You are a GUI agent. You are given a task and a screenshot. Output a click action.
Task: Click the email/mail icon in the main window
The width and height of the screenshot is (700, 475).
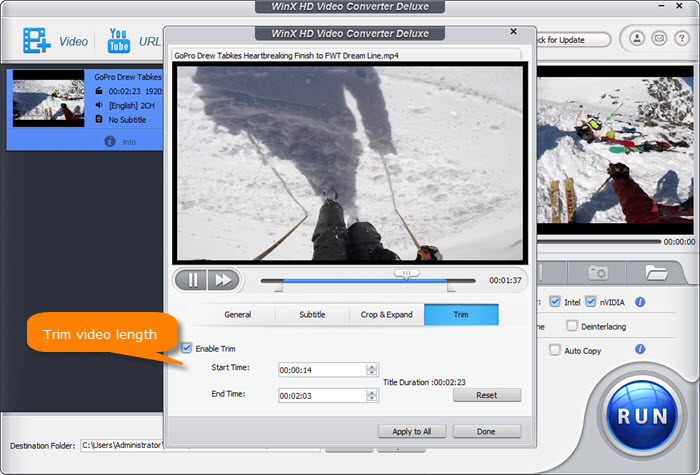(659, 38)
